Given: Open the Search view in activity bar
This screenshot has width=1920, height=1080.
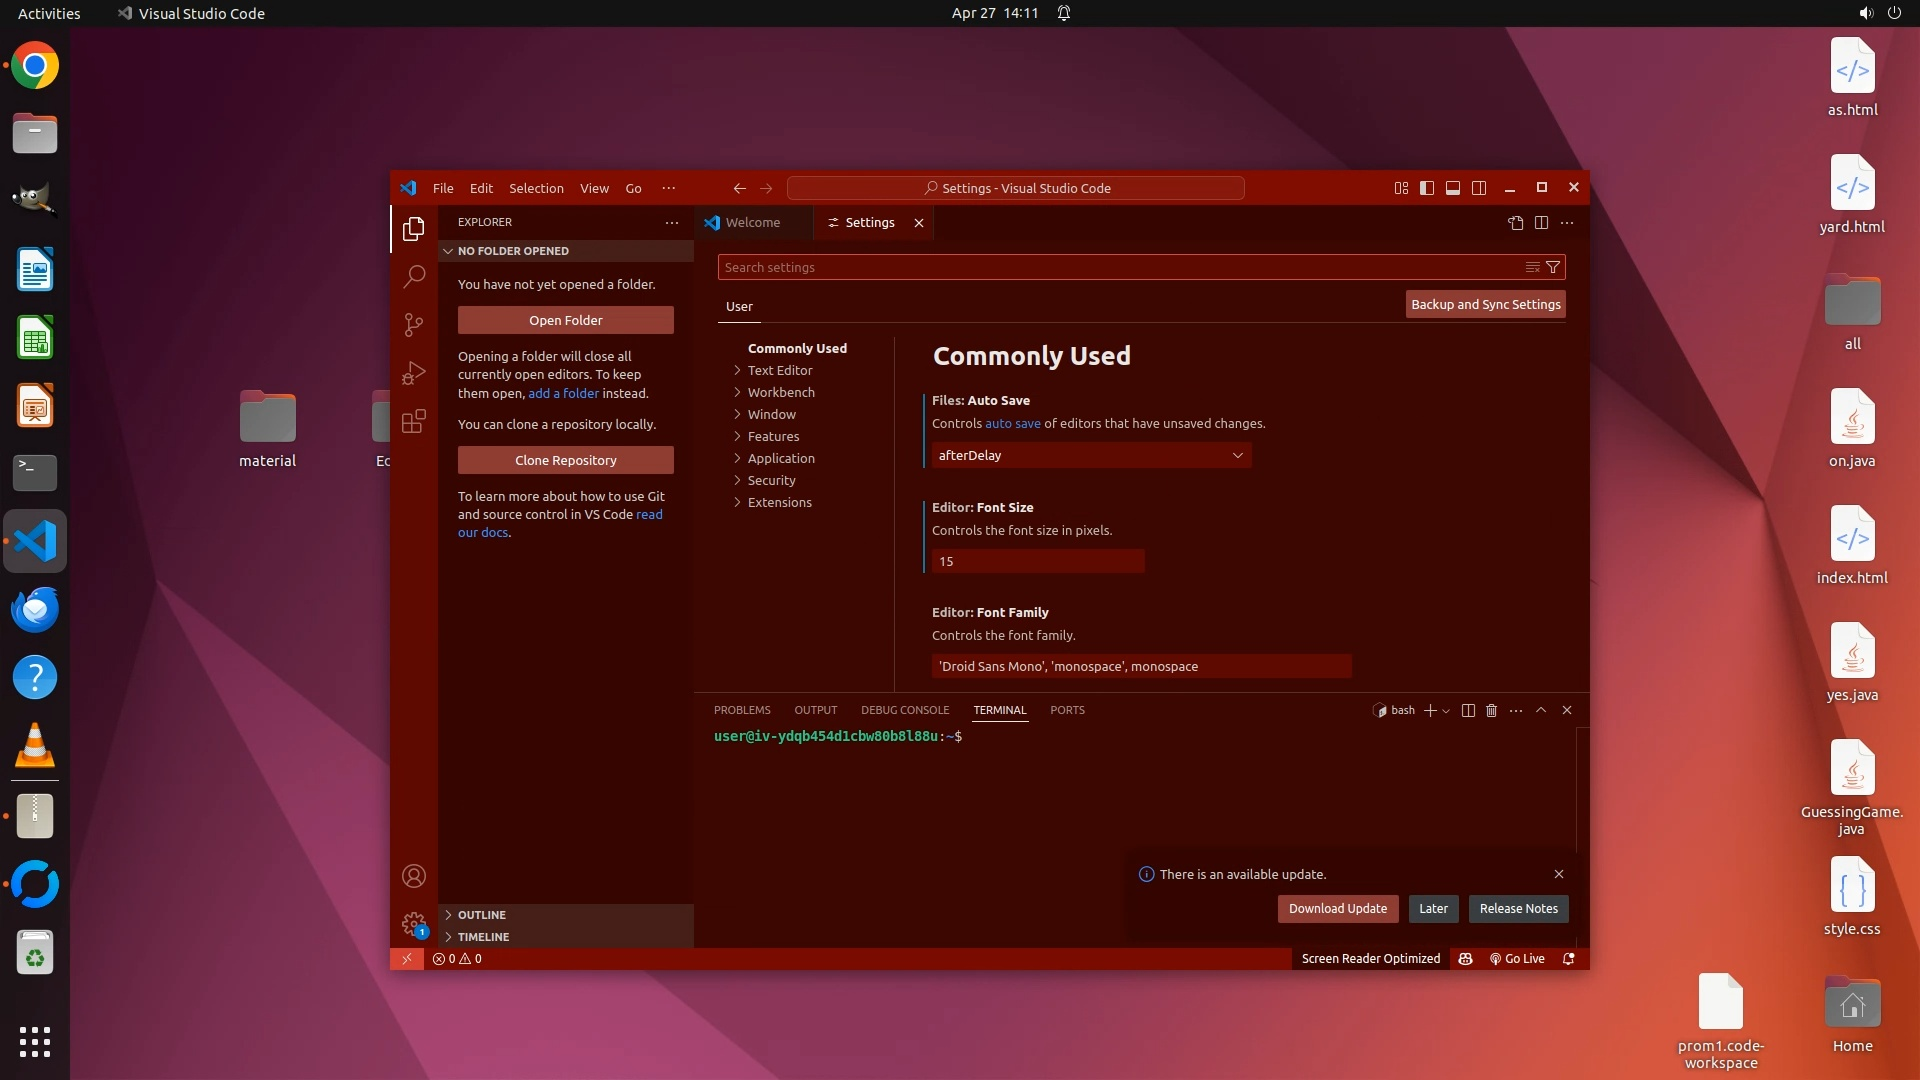Looking at the screenshot, I should (x=414, y=276).
